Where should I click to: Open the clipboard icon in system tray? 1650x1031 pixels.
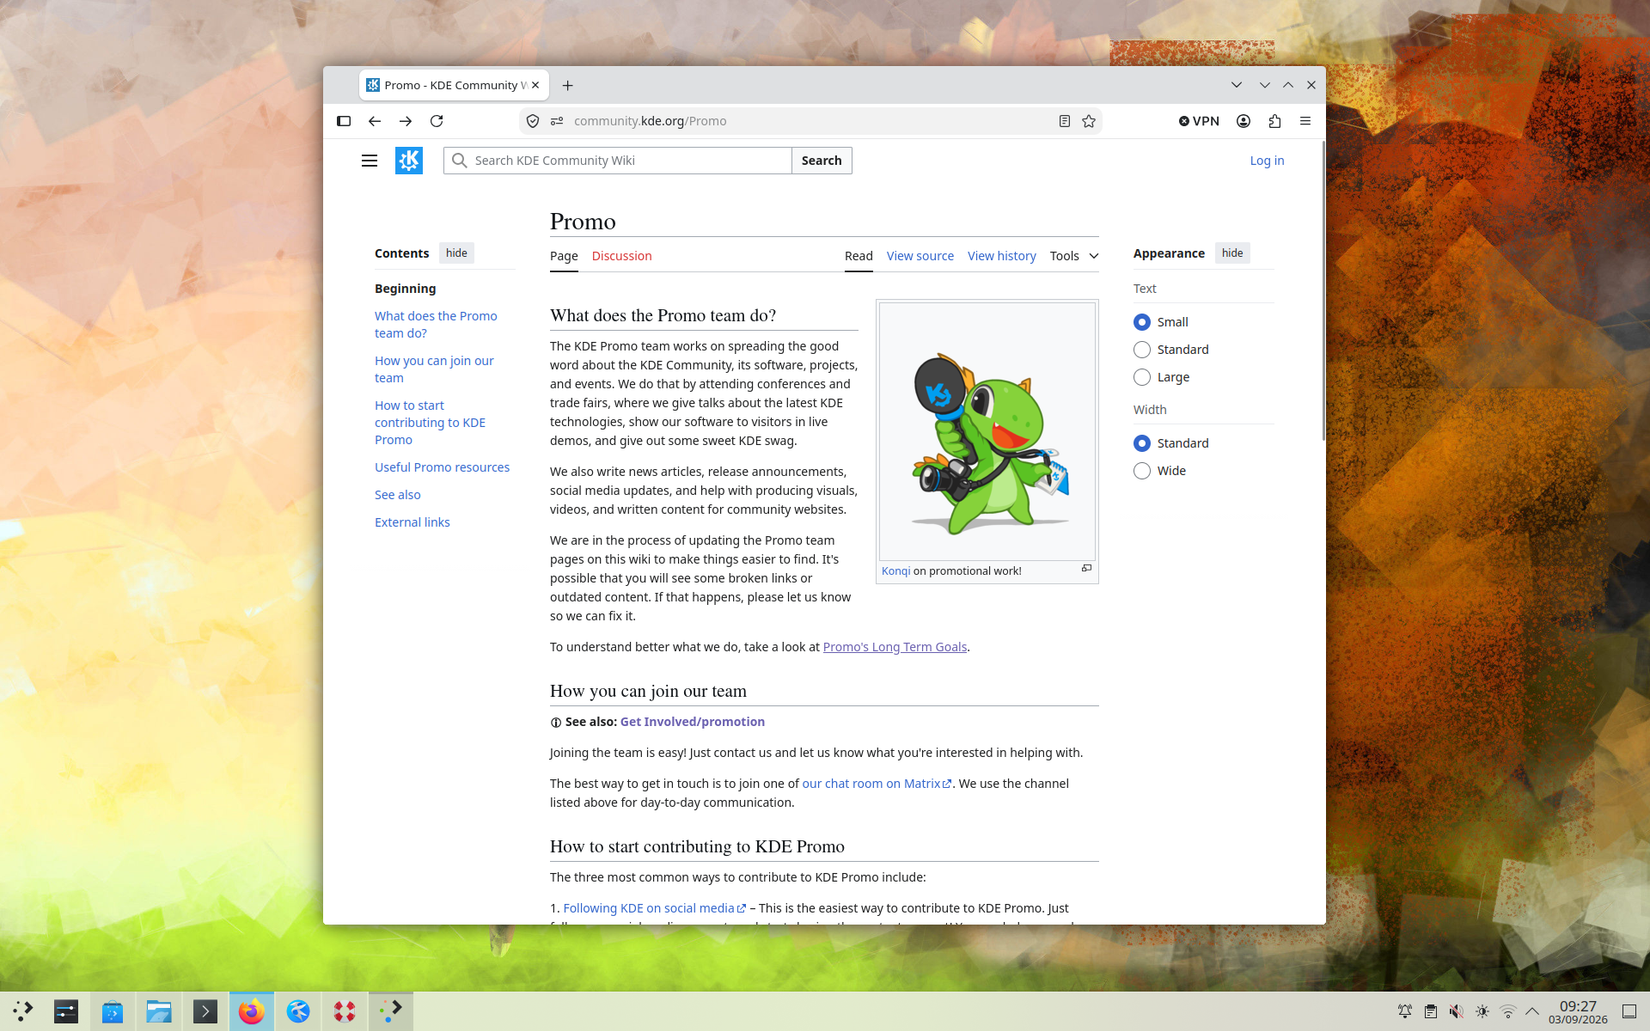click(x=1431, y=1011)
